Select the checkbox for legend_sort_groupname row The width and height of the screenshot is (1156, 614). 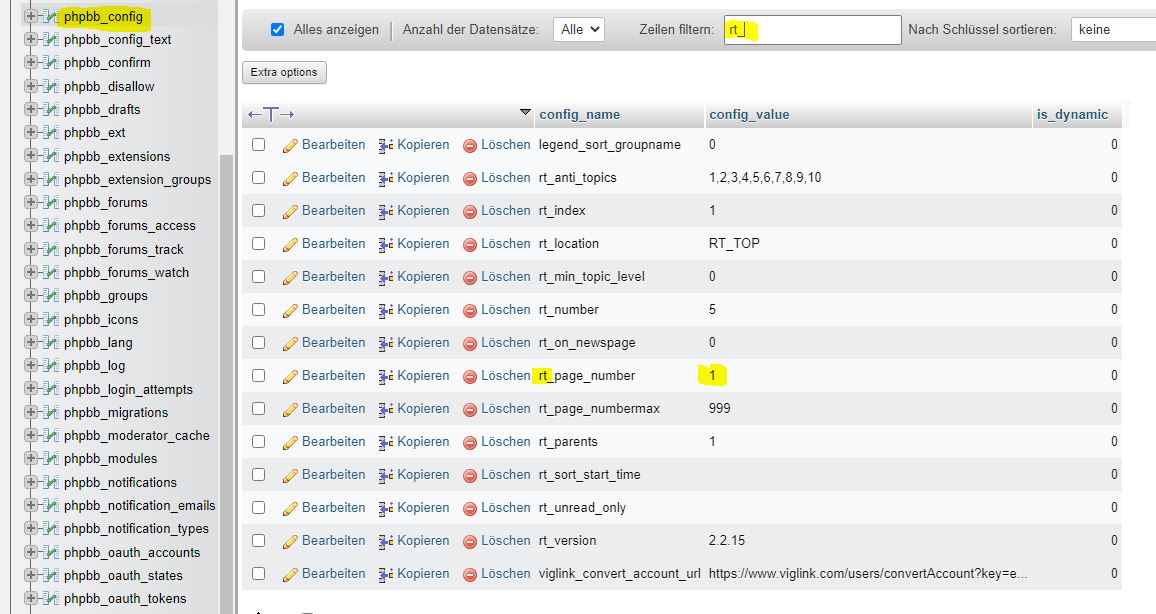(x=259, y=145)
